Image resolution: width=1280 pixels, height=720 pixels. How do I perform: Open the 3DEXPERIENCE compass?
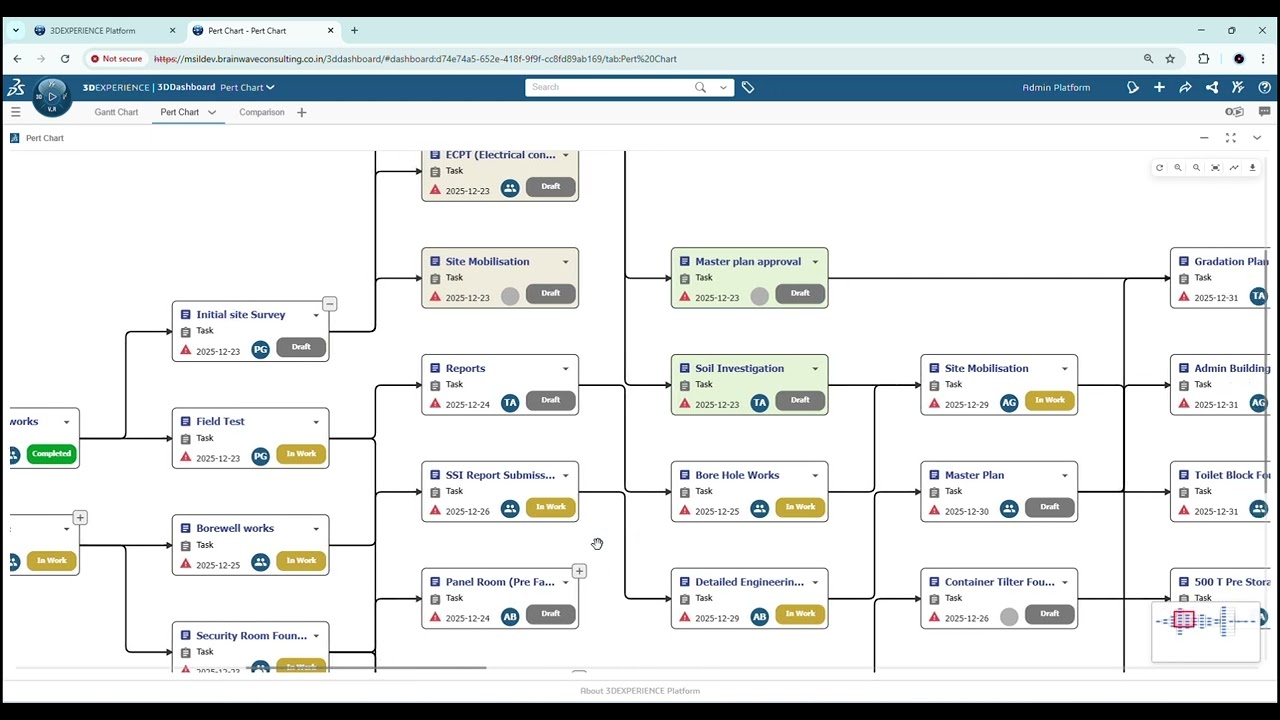click(x=52, y=96)
